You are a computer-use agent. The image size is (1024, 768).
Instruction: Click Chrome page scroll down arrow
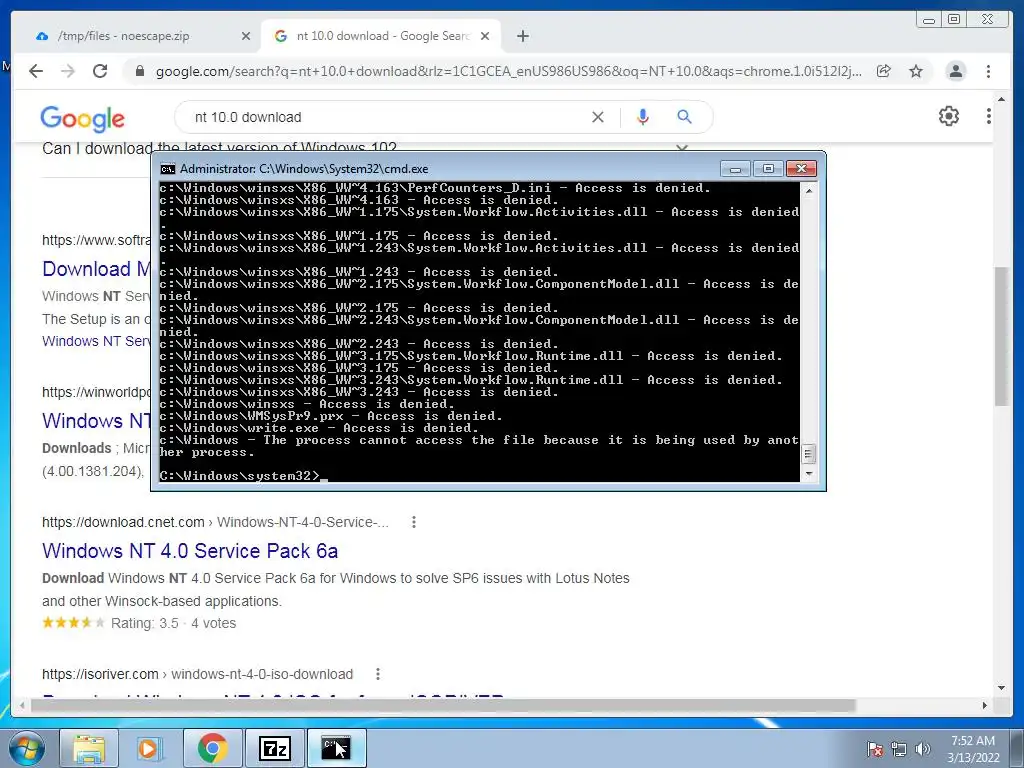click(x=1002, y=687)
